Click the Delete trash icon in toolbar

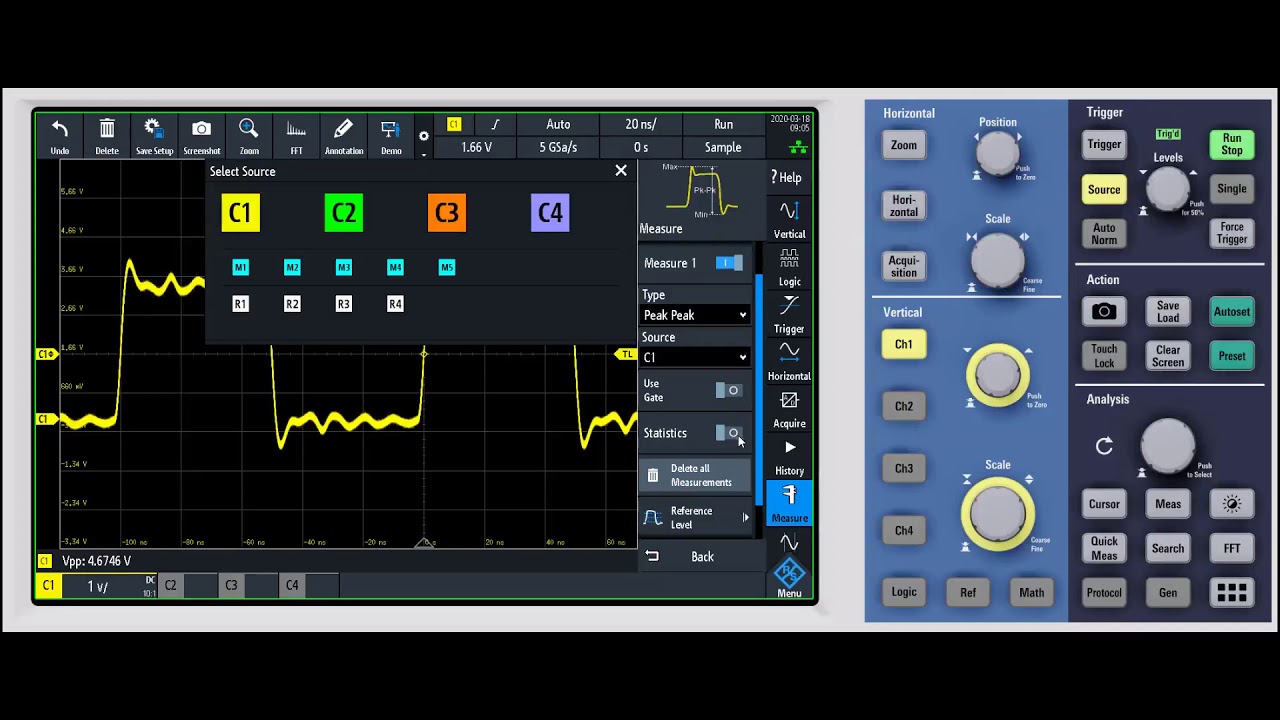tap(107, 136)
